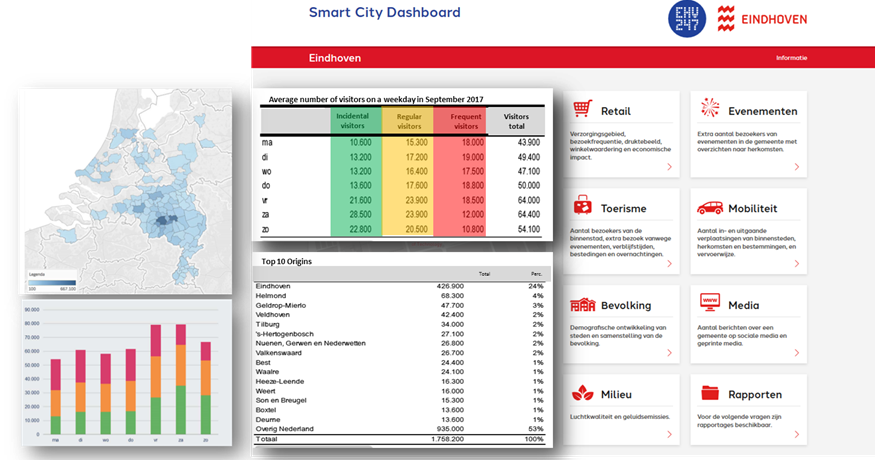Click the Evenementen fireworks icon

pos(710,108)
